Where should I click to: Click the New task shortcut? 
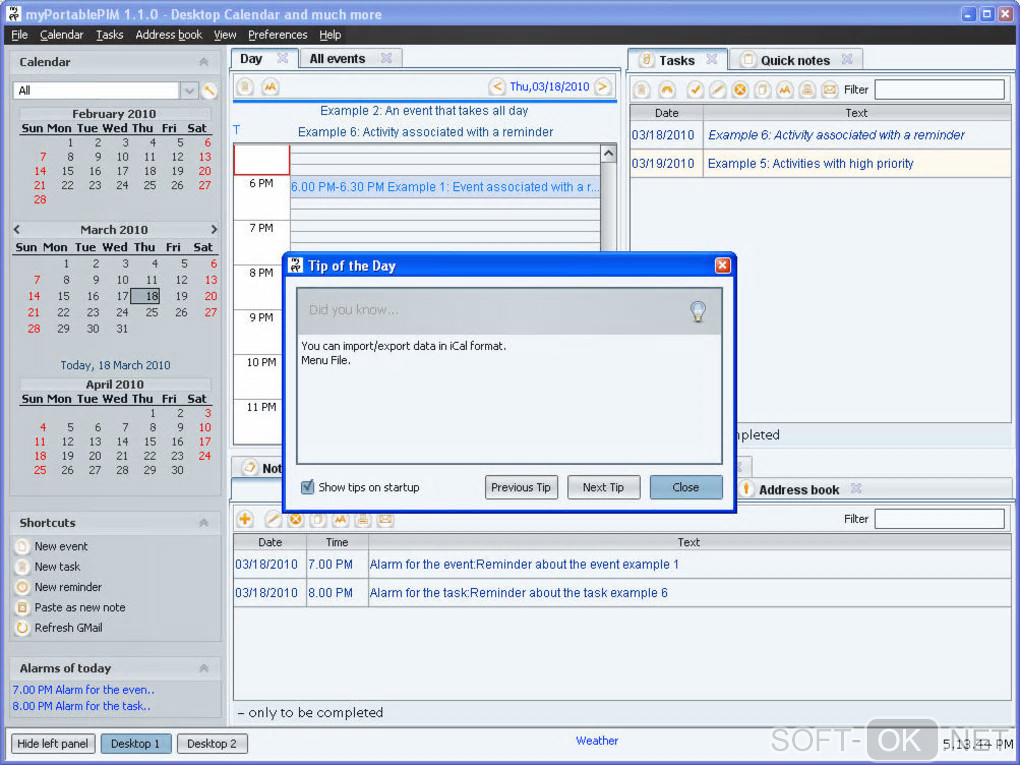point(57,567)
